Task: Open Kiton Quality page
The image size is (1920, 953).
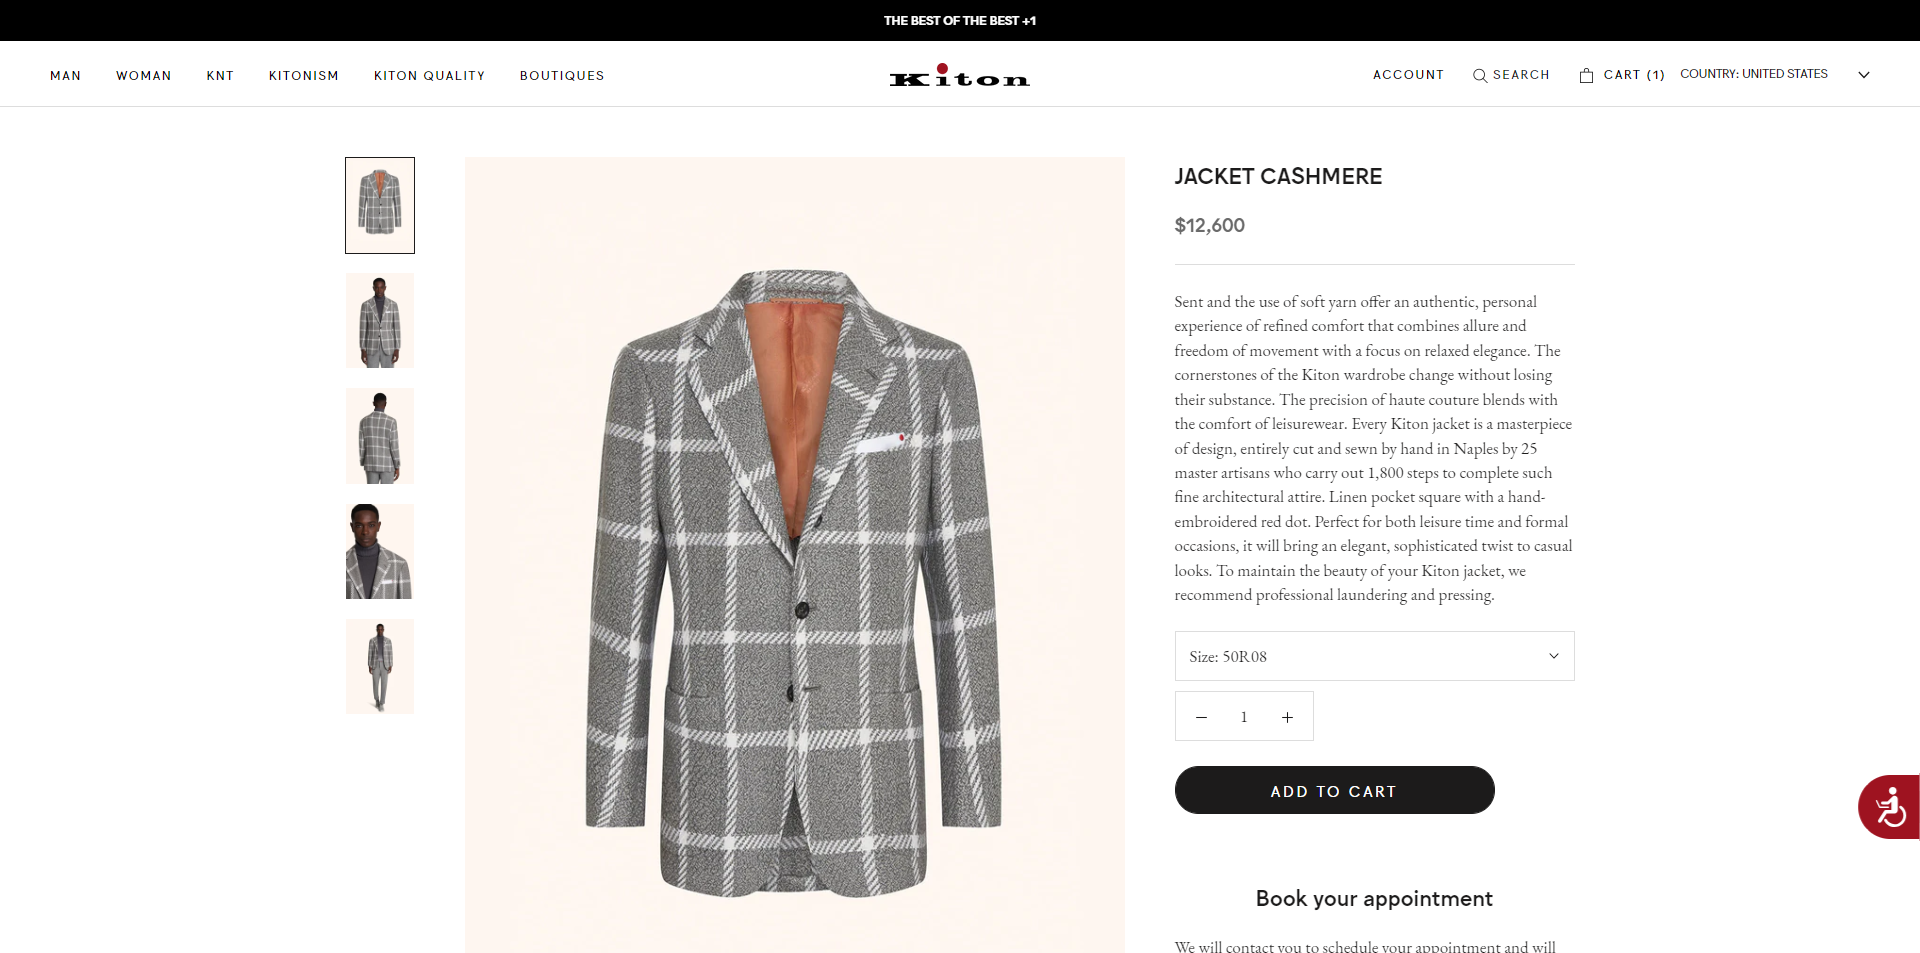Action: (x=429, y=76)
